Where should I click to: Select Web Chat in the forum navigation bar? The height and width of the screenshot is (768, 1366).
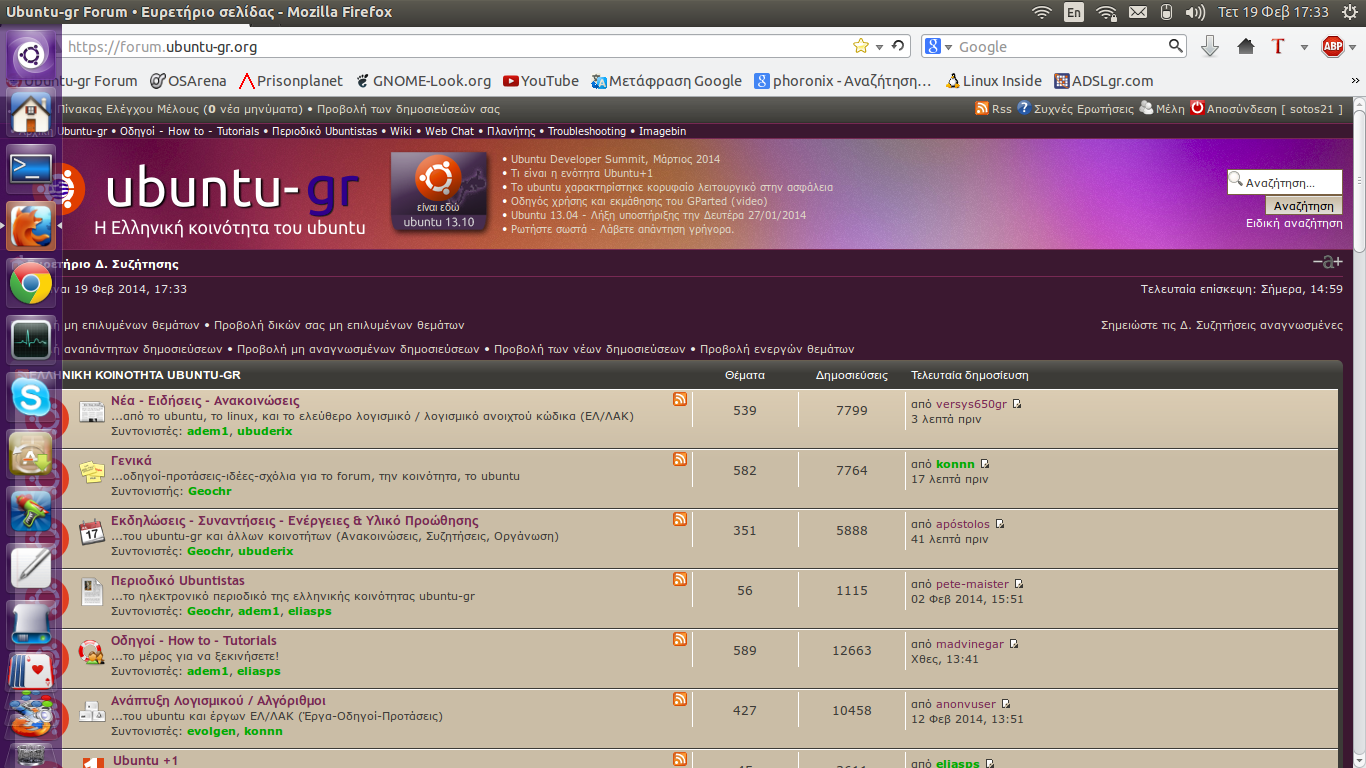click(x=449, y=131)
